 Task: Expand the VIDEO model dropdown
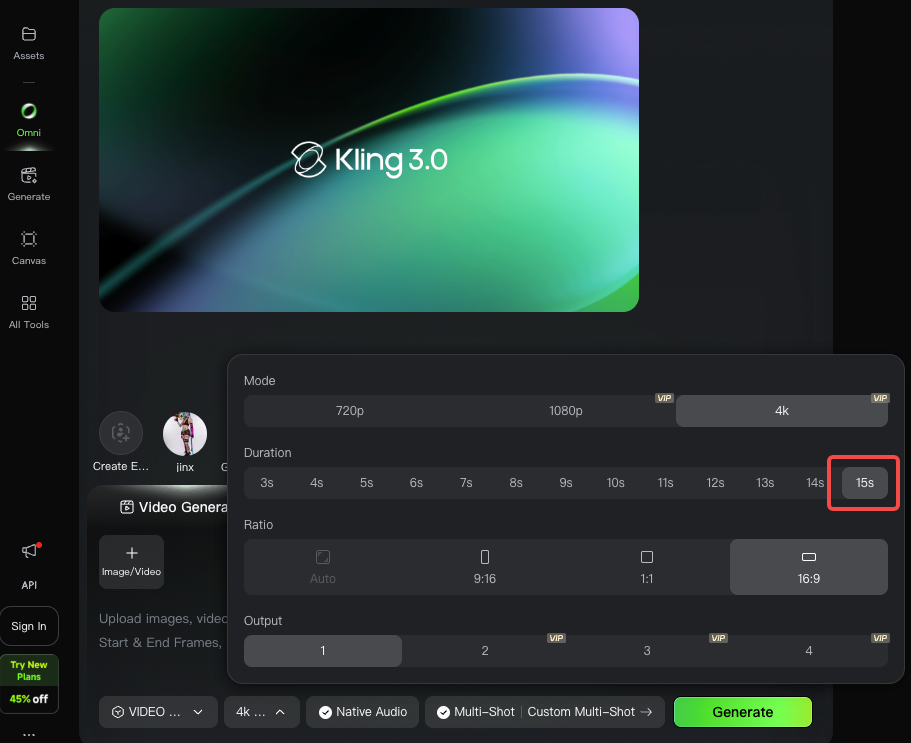[x=159, y=712]
